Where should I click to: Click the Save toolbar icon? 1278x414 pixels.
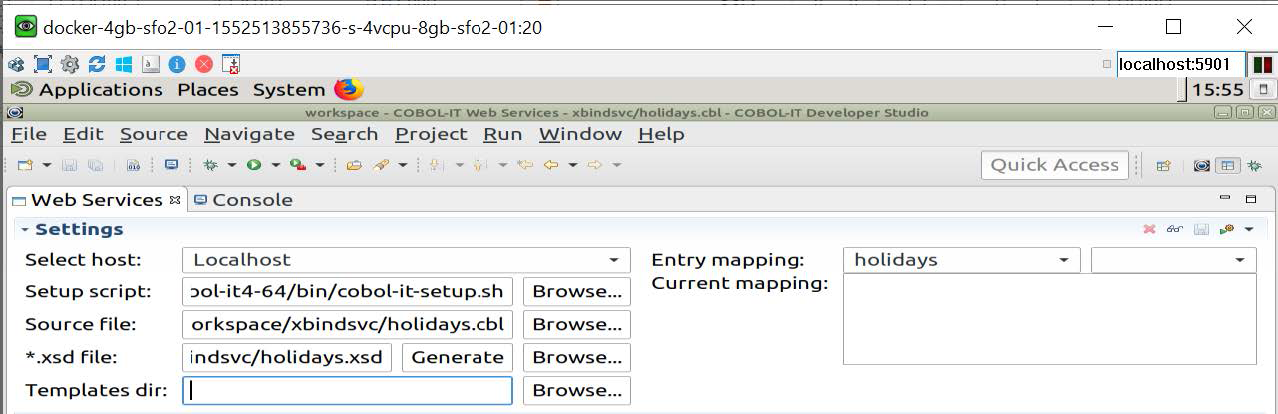(x=70, y=165)
